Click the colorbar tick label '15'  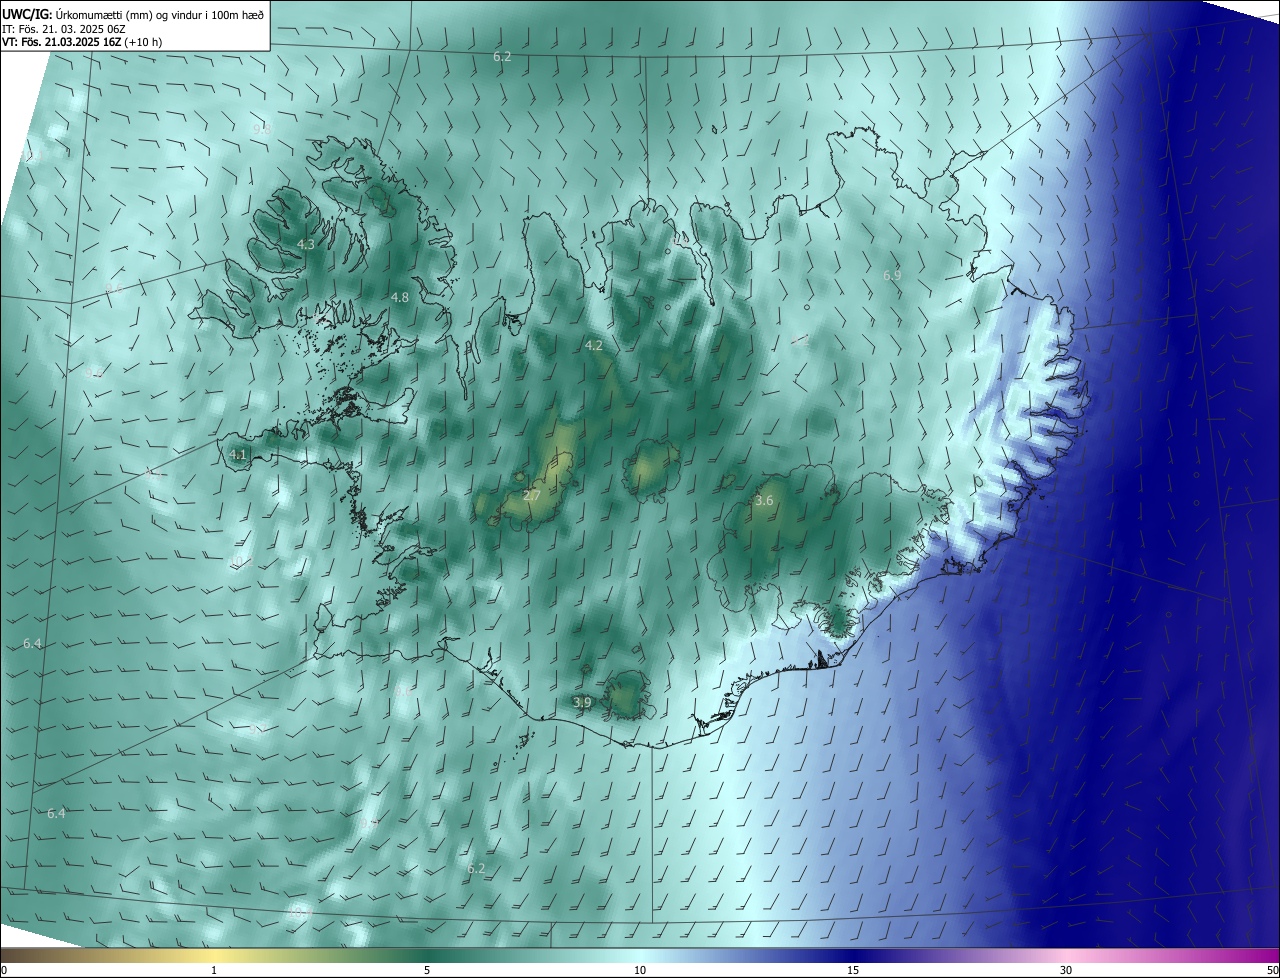[853, 970]
